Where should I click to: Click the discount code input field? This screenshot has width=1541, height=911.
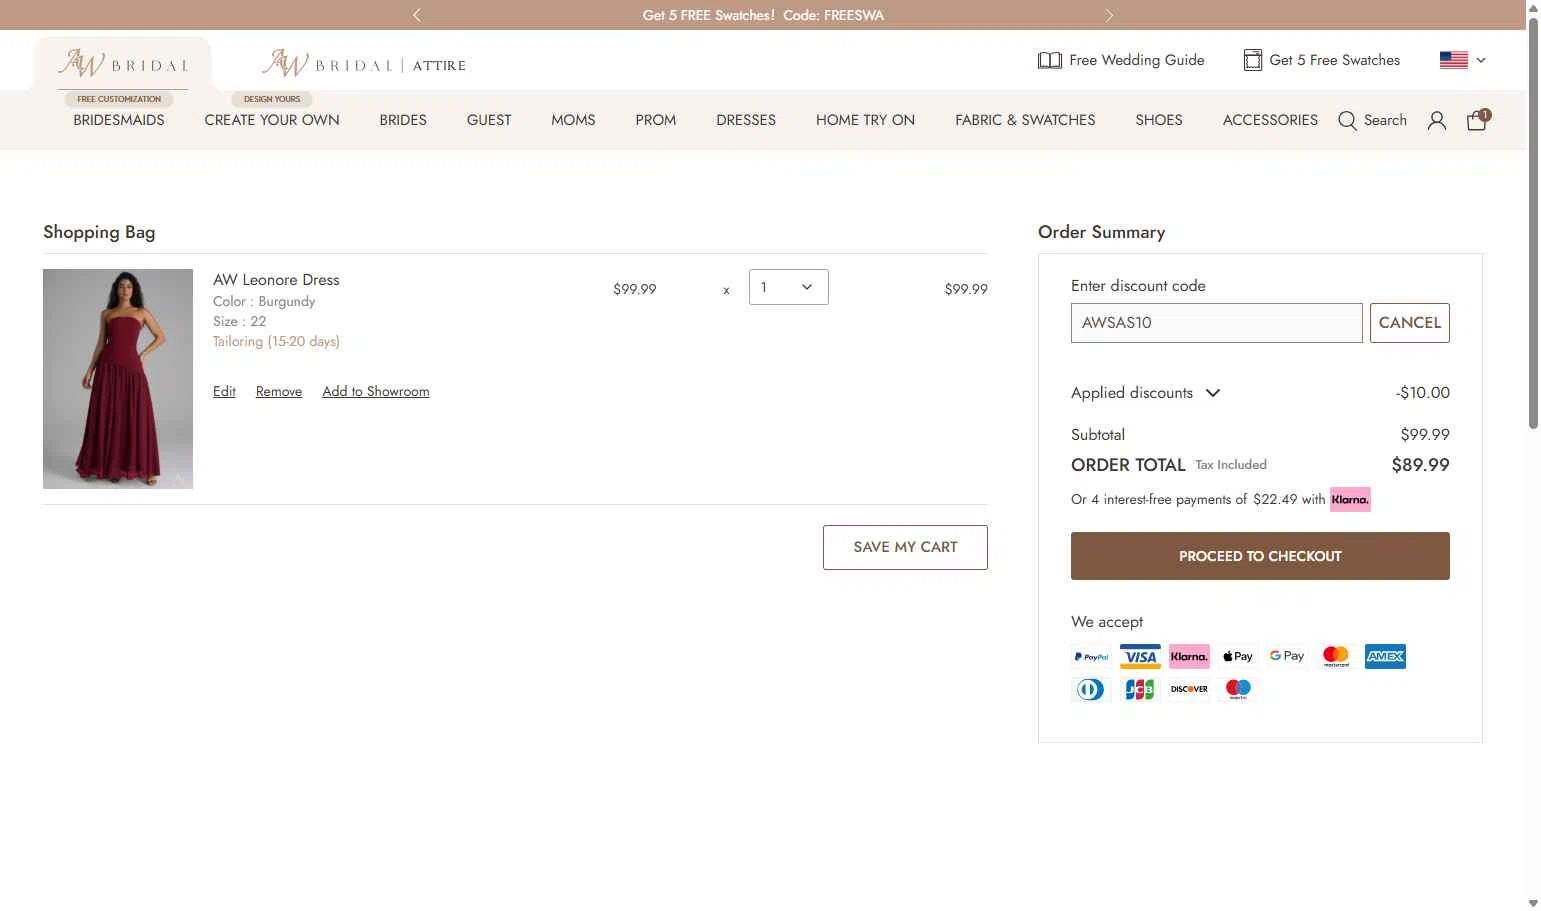[x=1216, y=323]
